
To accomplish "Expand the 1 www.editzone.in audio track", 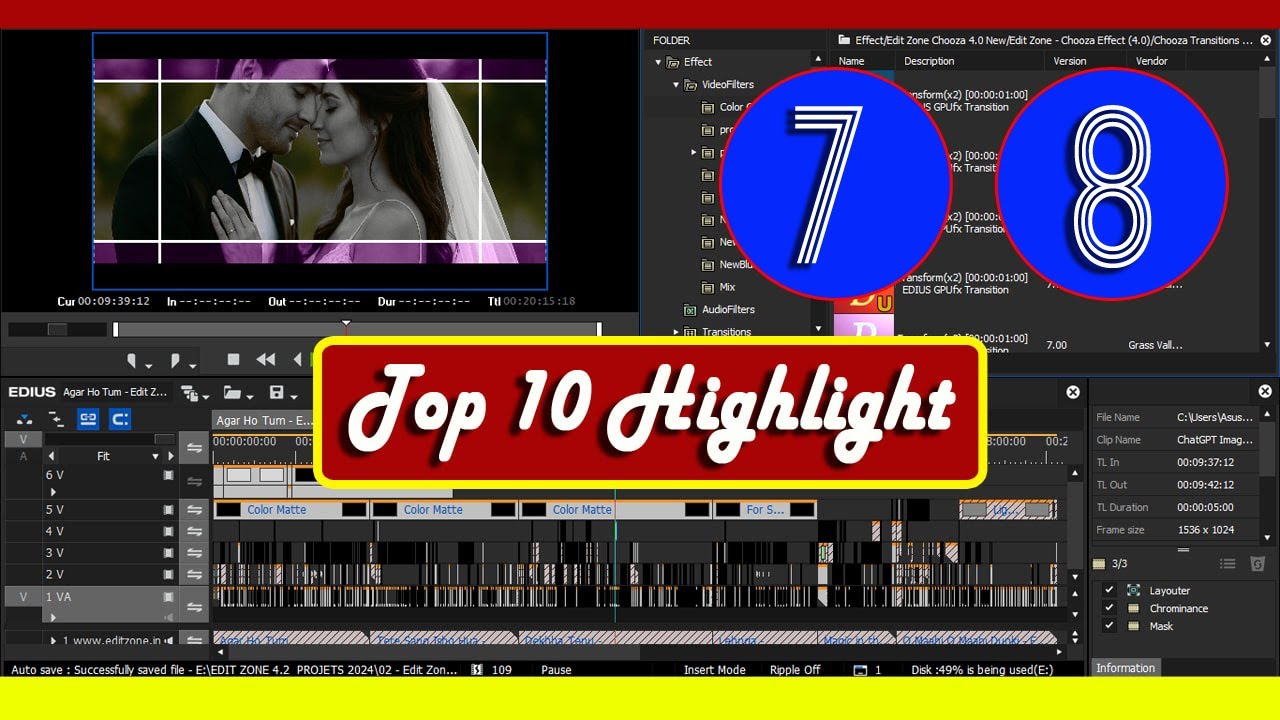I will pos(54,640).
